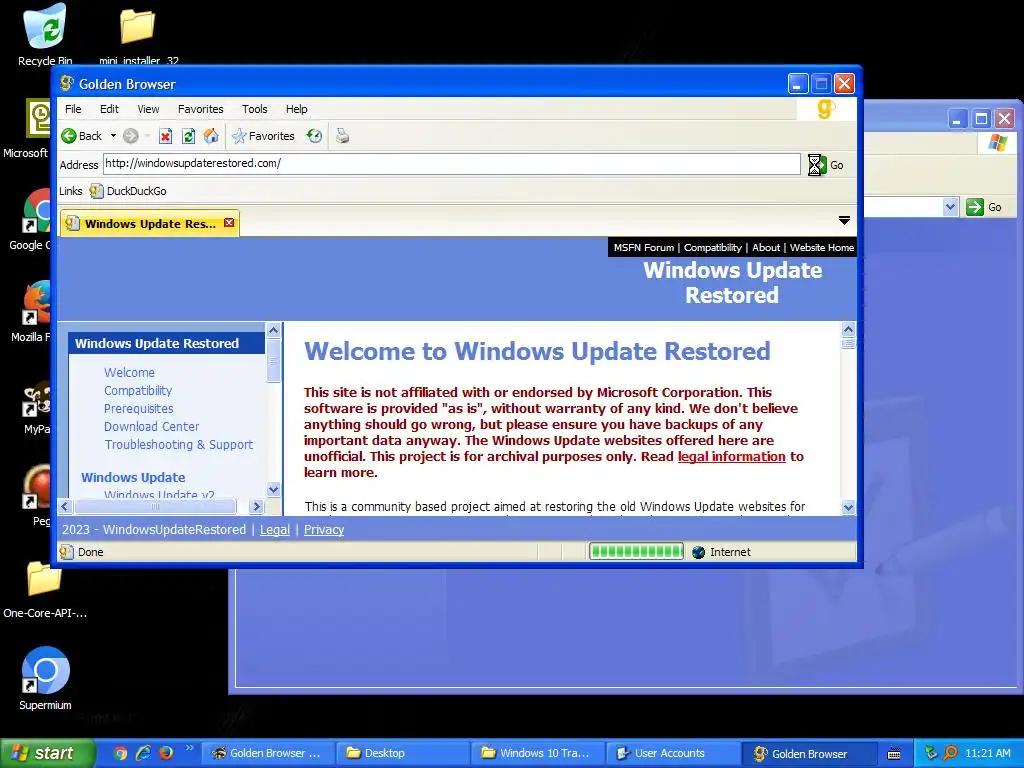Open the mini_installer_32 folder icon
Image resolution: width=1024 pixels, height=768 pixels.
pyautogui.click(x=138, y=35)
